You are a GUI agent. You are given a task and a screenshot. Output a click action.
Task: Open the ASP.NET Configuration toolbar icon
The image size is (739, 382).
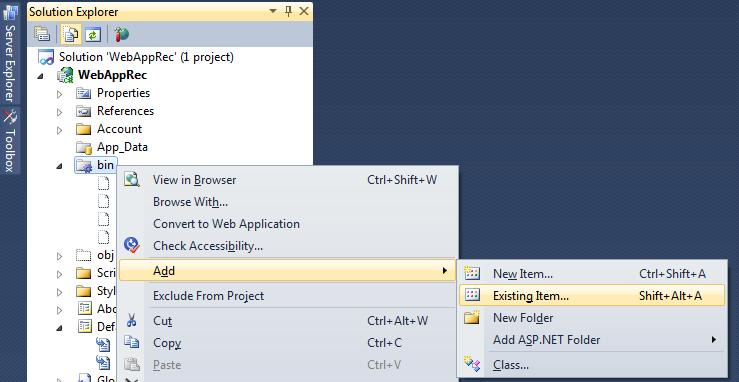pyautogui.click(x=121, y=34)
